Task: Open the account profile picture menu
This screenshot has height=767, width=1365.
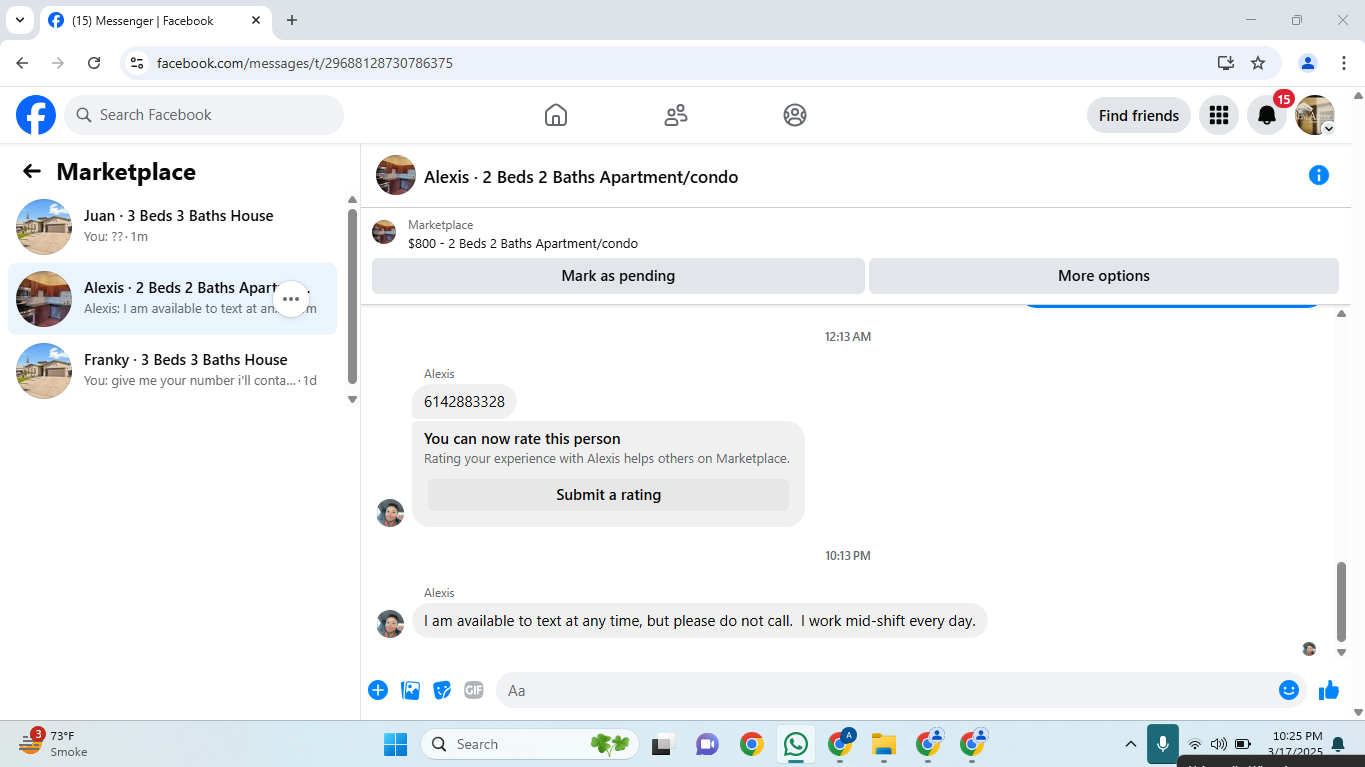Action: (x=1315, y=115)
